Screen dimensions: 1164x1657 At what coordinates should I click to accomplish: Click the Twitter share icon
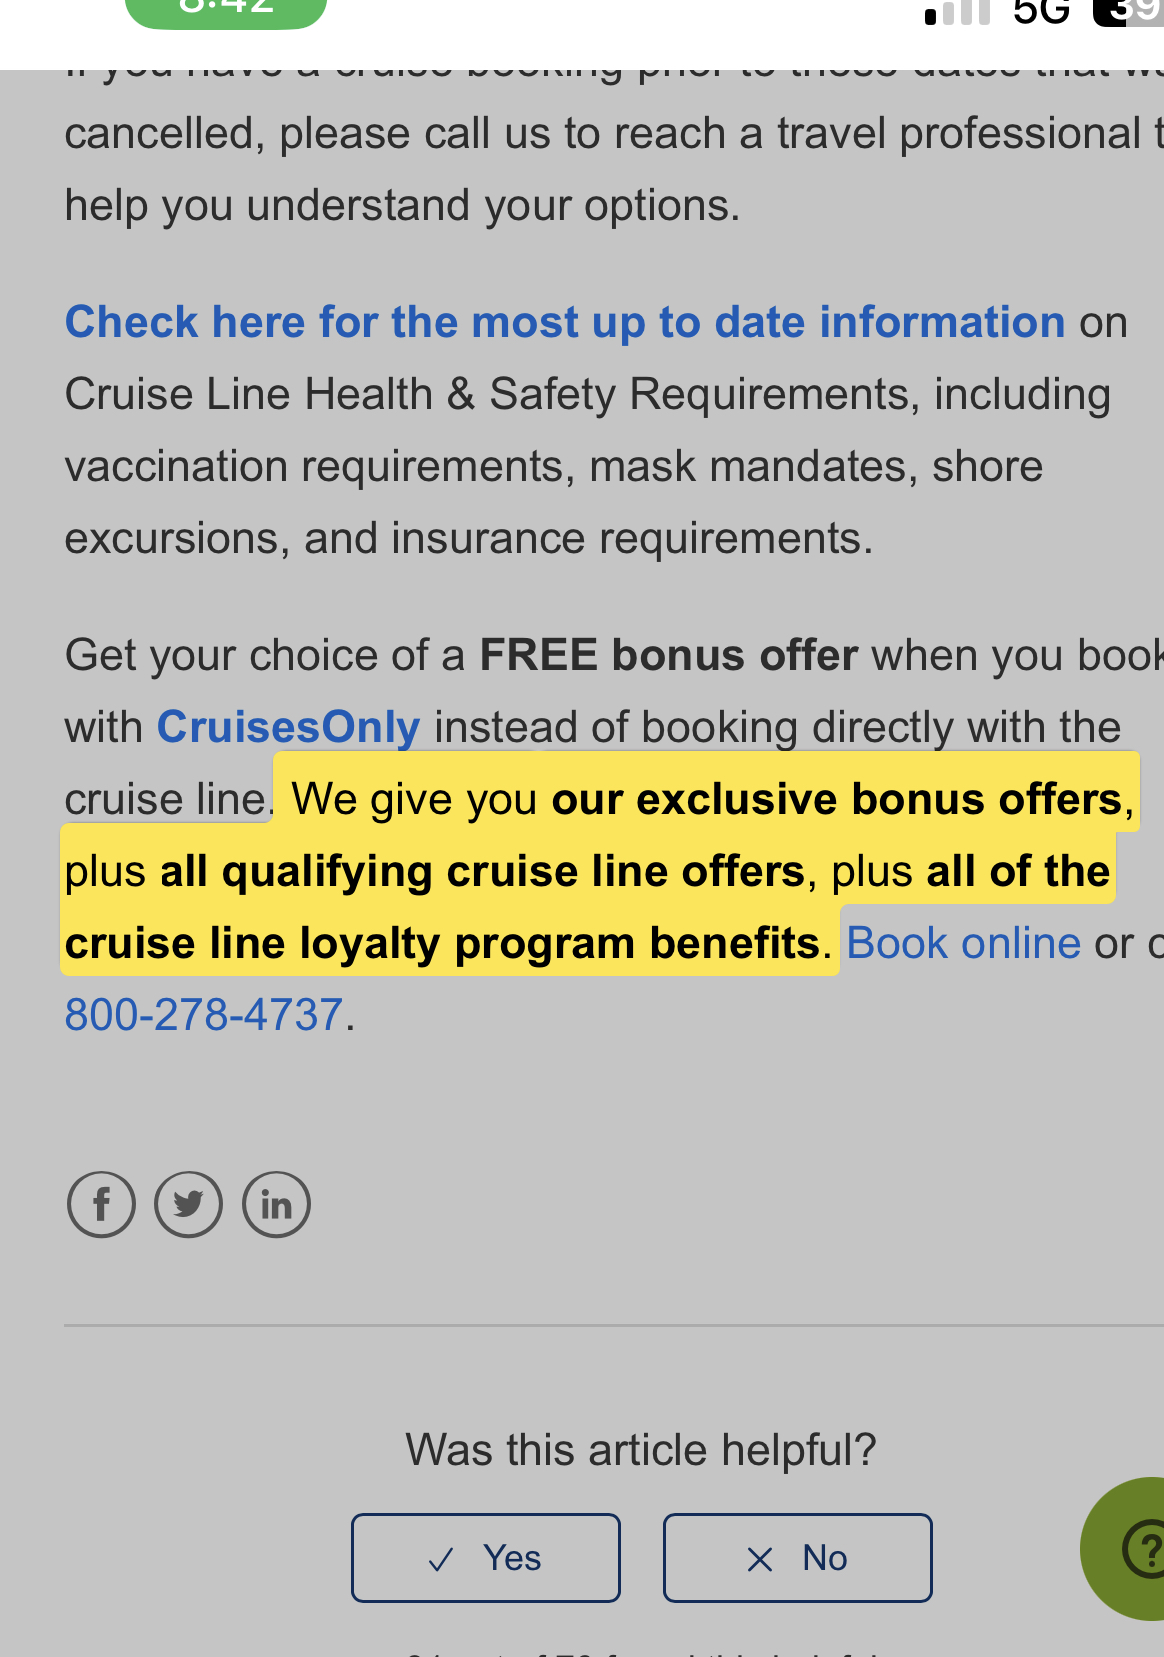click(x=188, y=1204)
